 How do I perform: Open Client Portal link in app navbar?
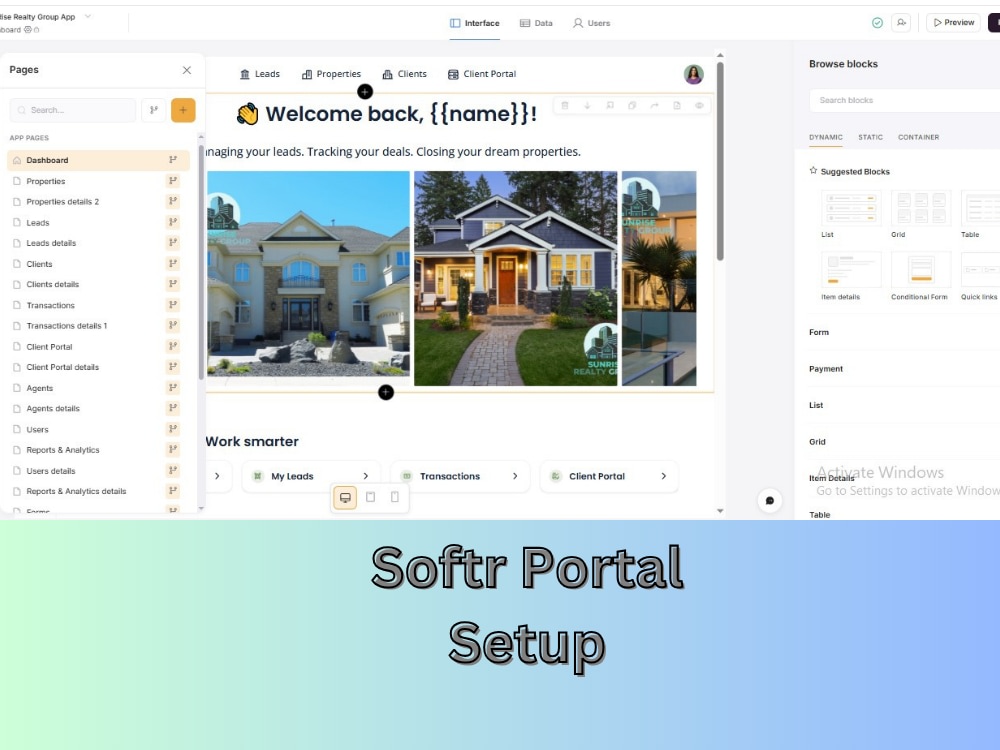pos(482,74)
